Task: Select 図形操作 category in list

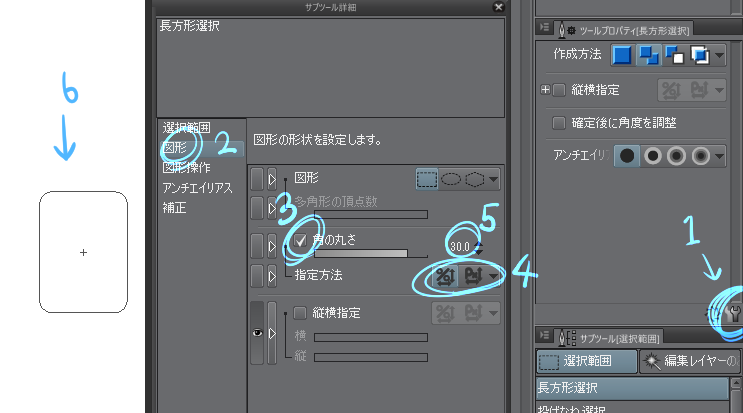Action: (186, 168)
